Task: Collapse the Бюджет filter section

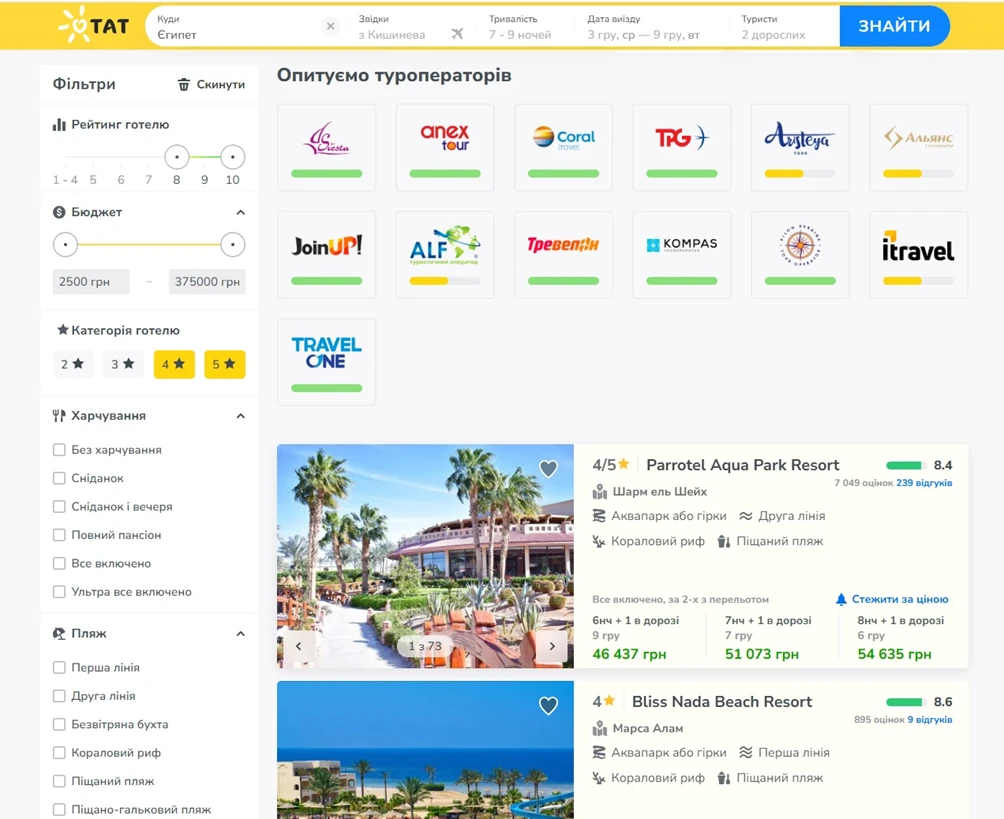Action: 240,213
